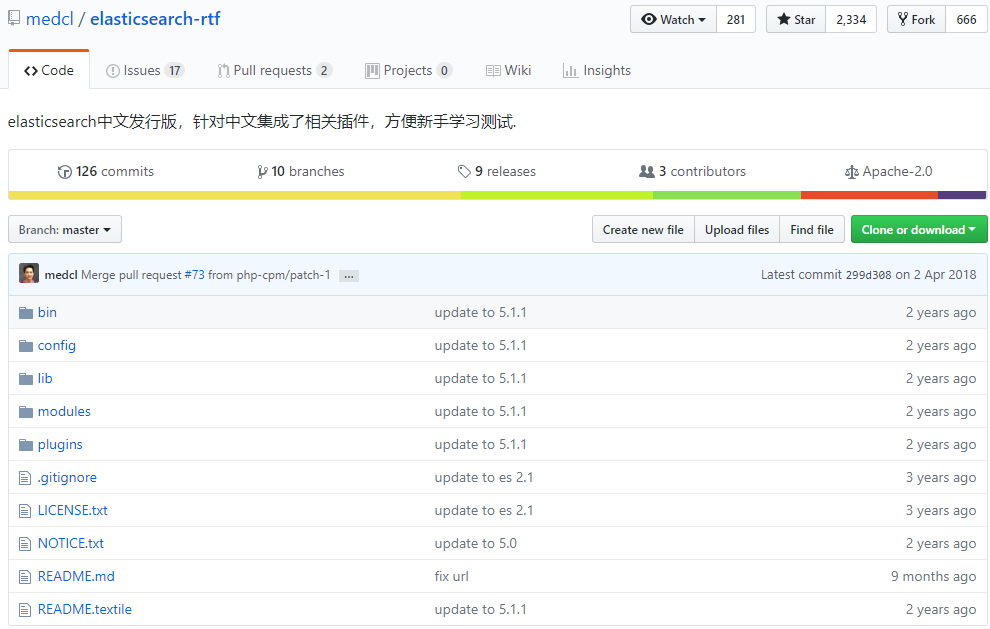This screenshot has width=990, height=629.
Task: Open the Branch: master dropdown
Action: tap(64, 229)
